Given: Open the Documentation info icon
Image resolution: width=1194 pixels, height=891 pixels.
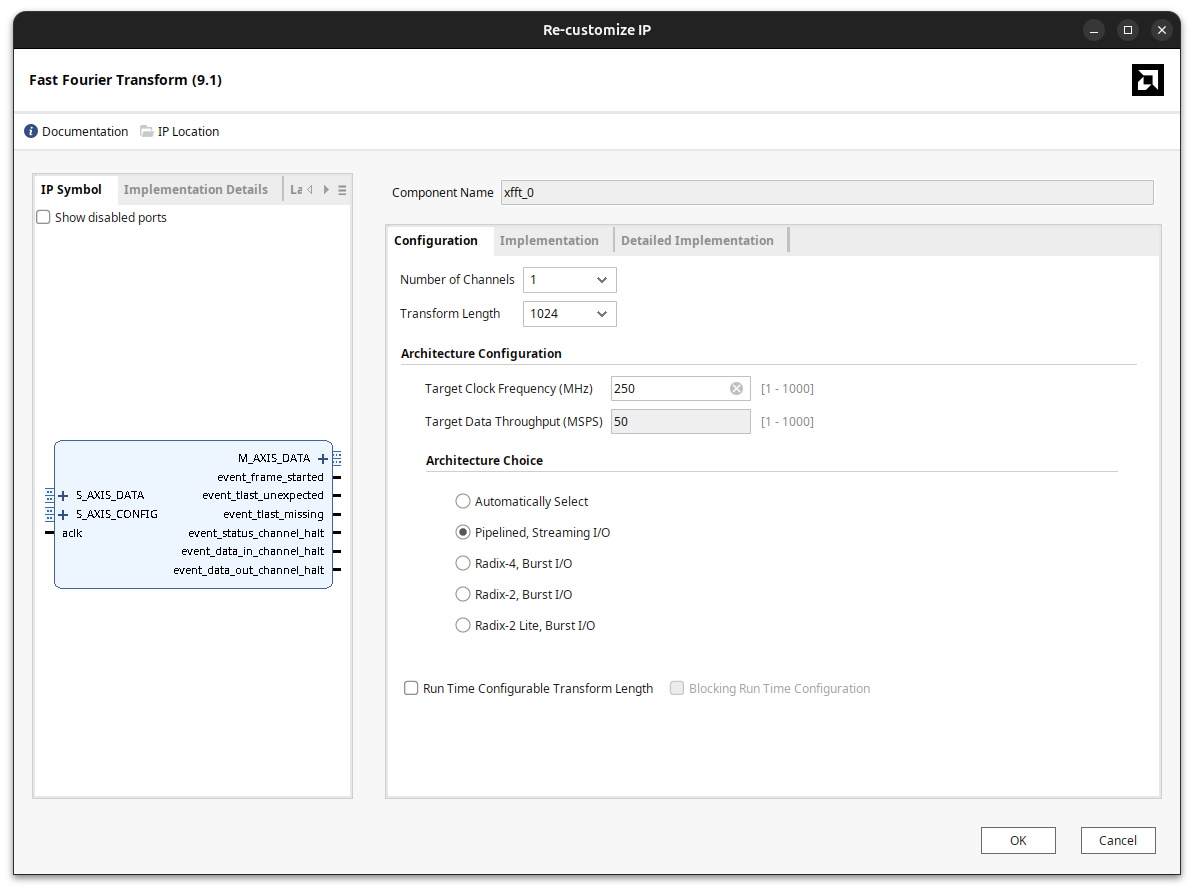Looking at the screenshot, I should point(31,131).
